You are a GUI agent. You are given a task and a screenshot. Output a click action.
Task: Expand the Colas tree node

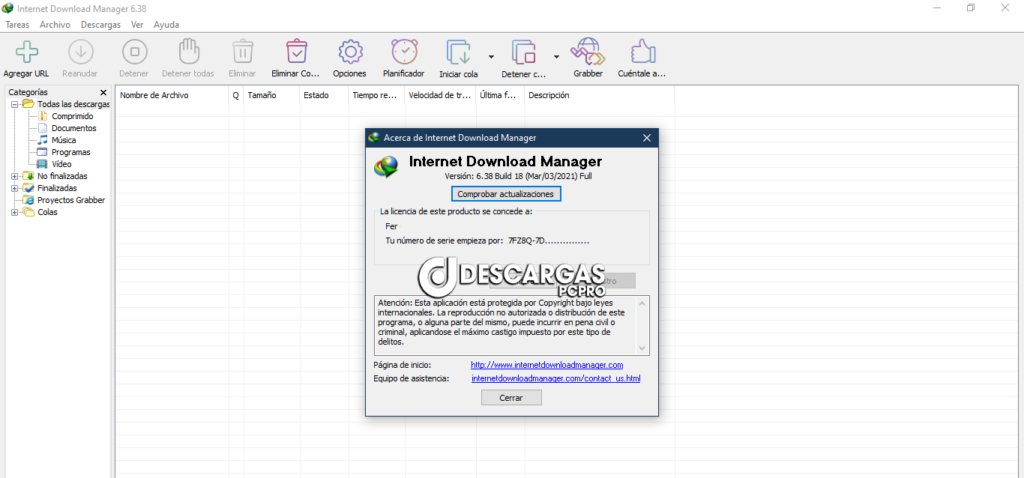coord(15,212)
